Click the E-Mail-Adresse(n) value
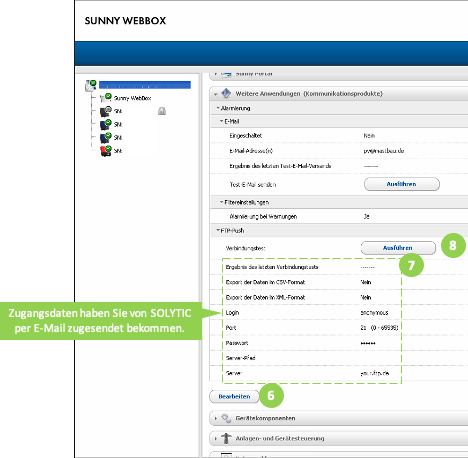Screen dimensions: 468x458 click(x=384, y=151)
